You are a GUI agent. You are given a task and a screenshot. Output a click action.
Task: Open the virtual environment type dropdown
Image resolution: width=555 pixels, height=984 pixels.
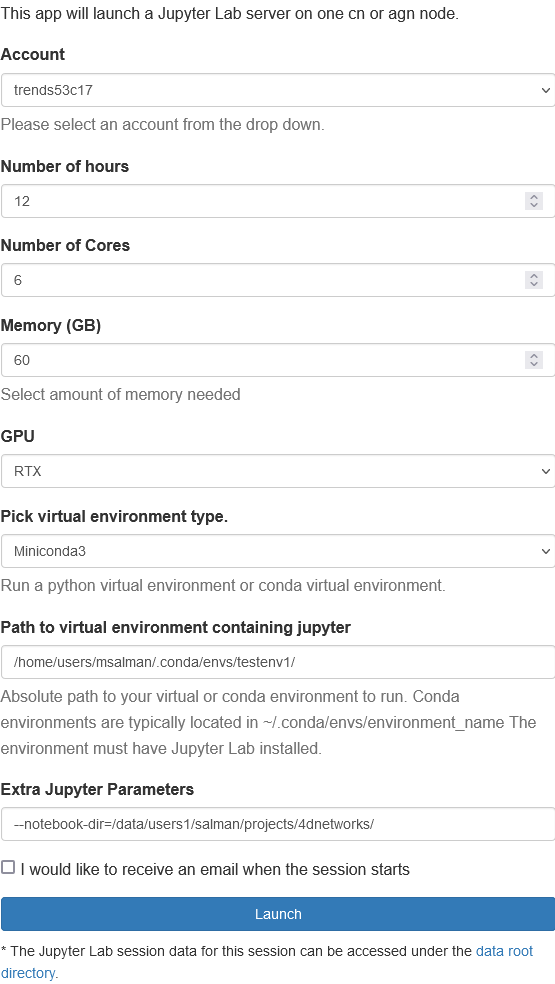278,551
